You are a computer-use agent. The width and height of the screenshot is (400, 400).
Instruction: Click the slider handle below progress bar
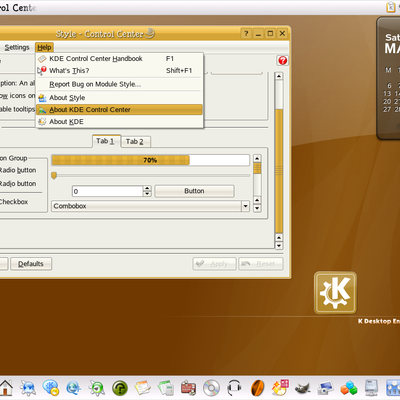[x=54, y=175]
